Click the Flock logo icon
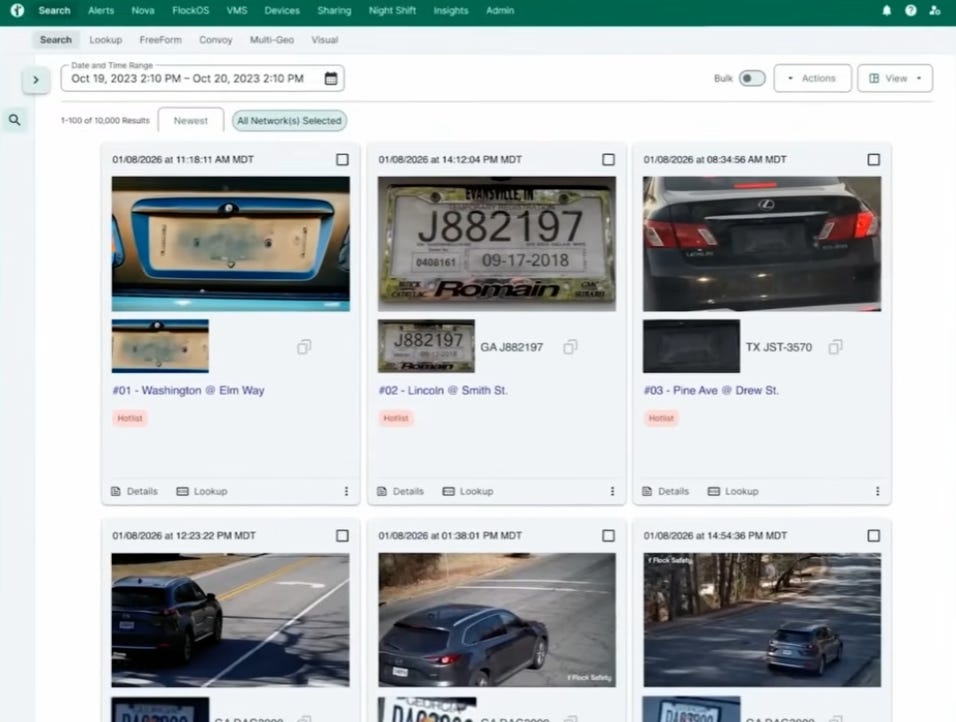956x722 pixels. 17,10
